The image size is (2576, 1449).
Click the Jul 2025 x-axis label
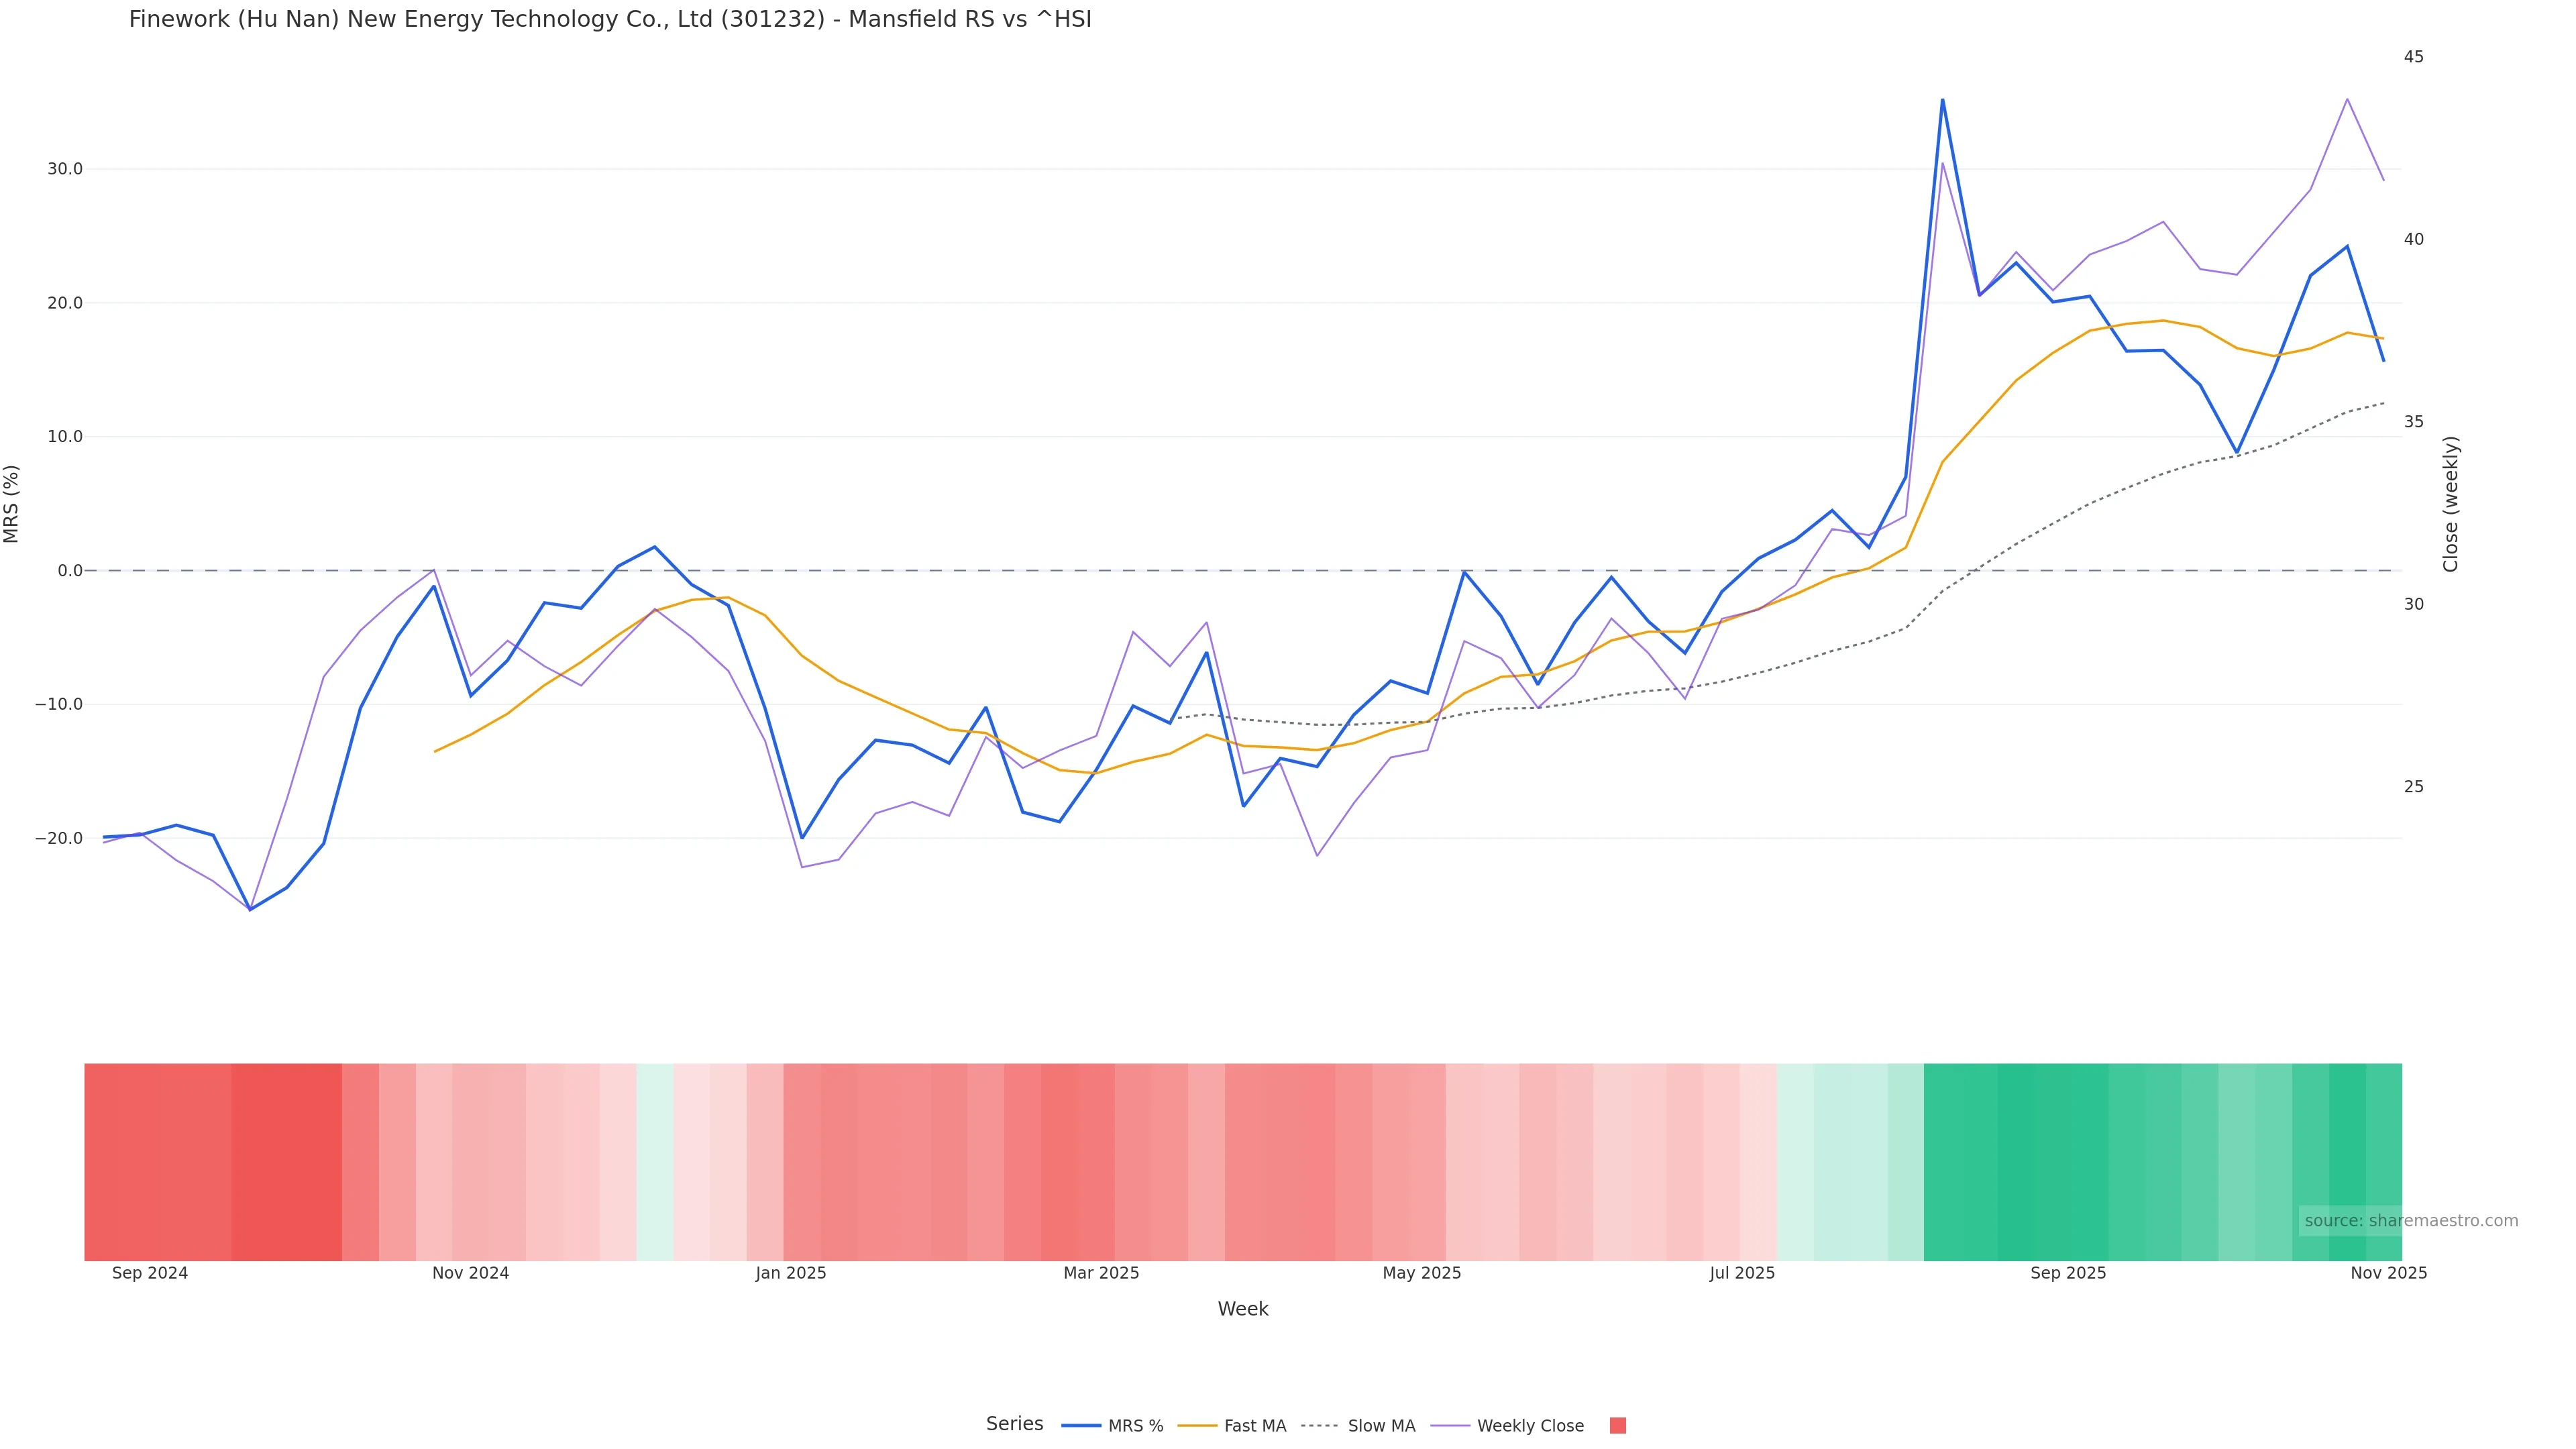1742,1273
